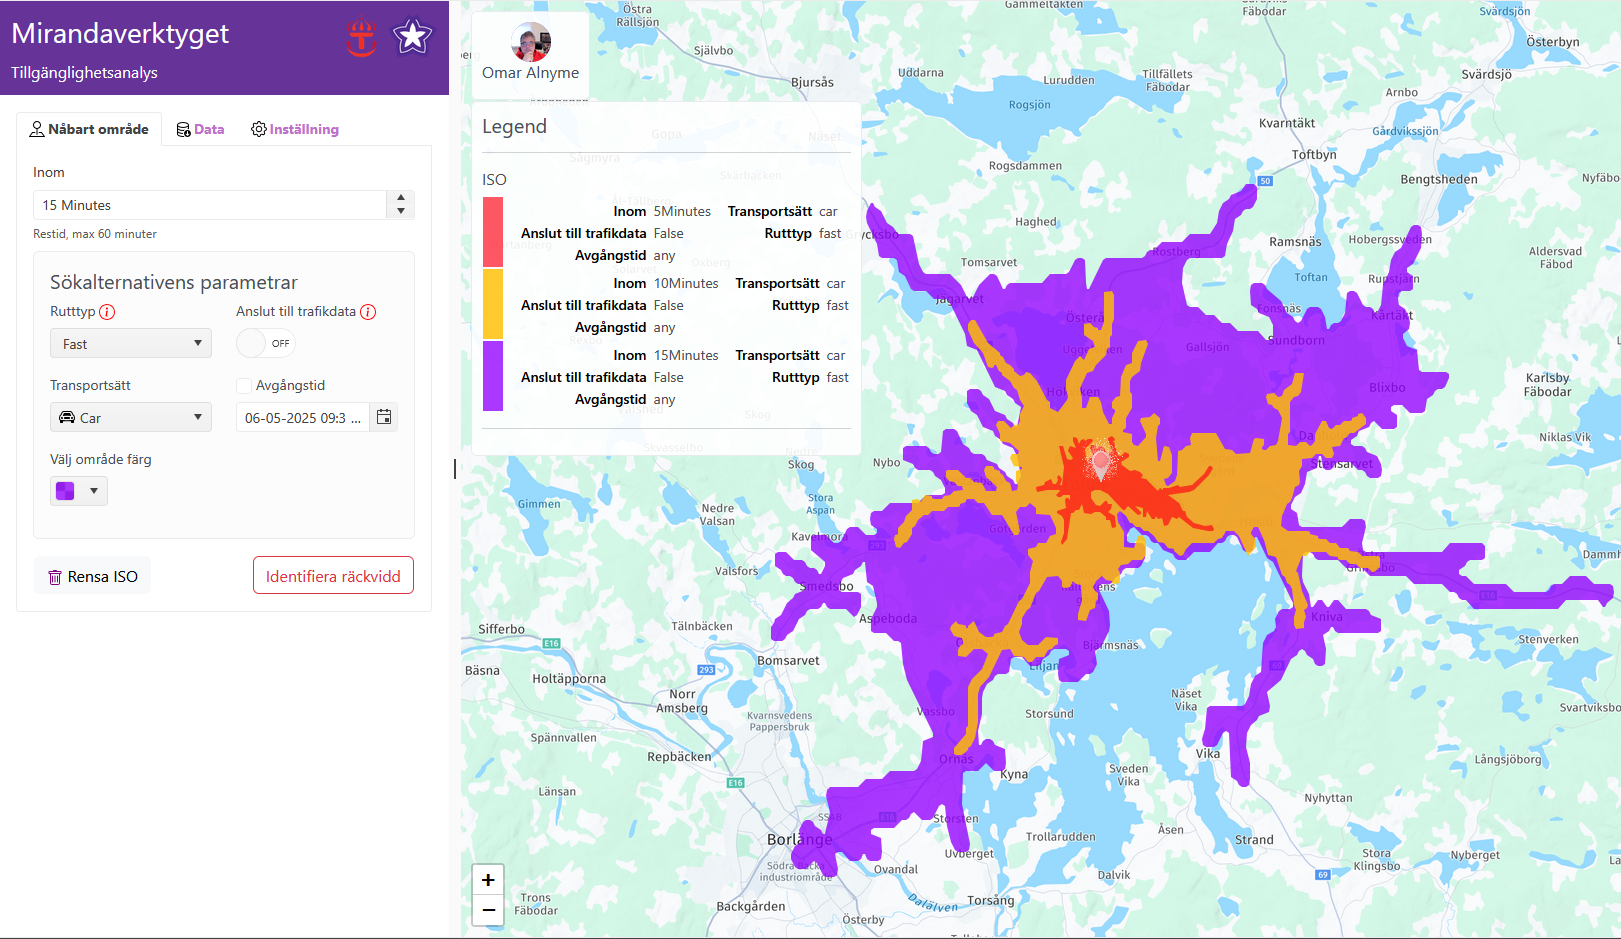The width and height of the screenshot is (1621, 939).
Task: Click the Borlänge label on the map
Action: [x=799, y=839]
